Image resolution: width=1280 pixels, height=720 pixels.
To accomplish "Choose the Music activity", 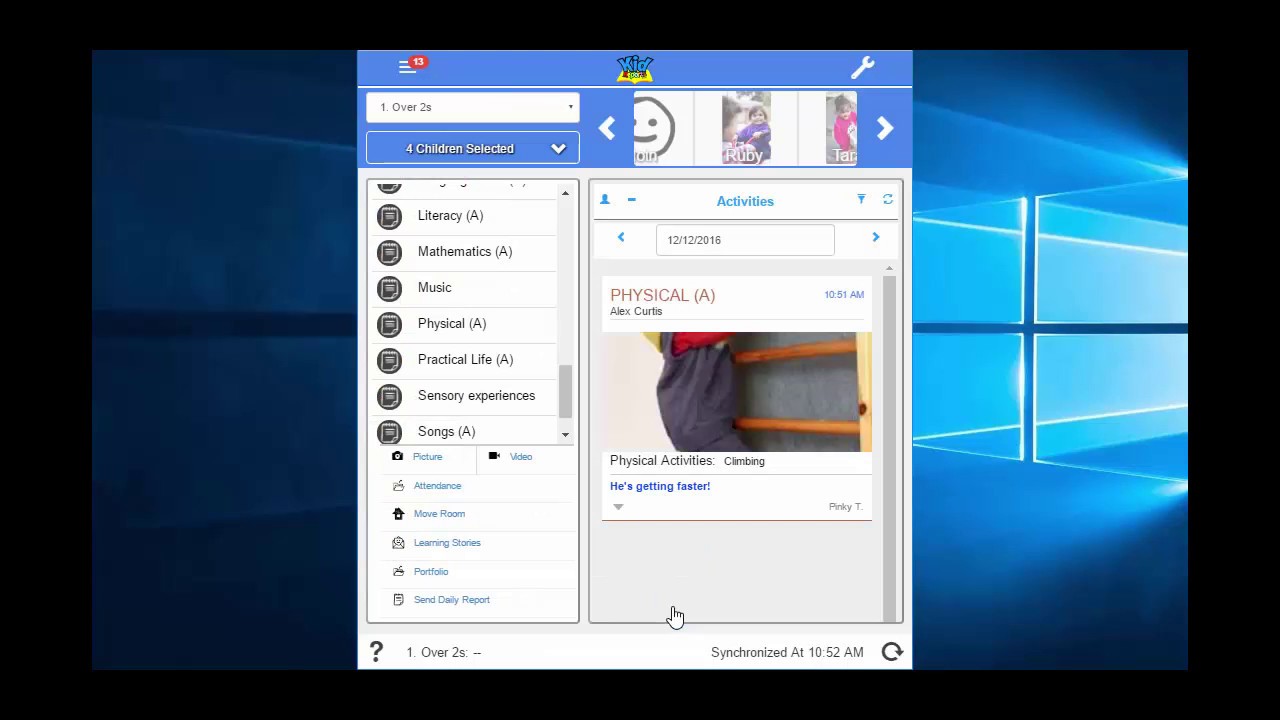I will point(435,287).
